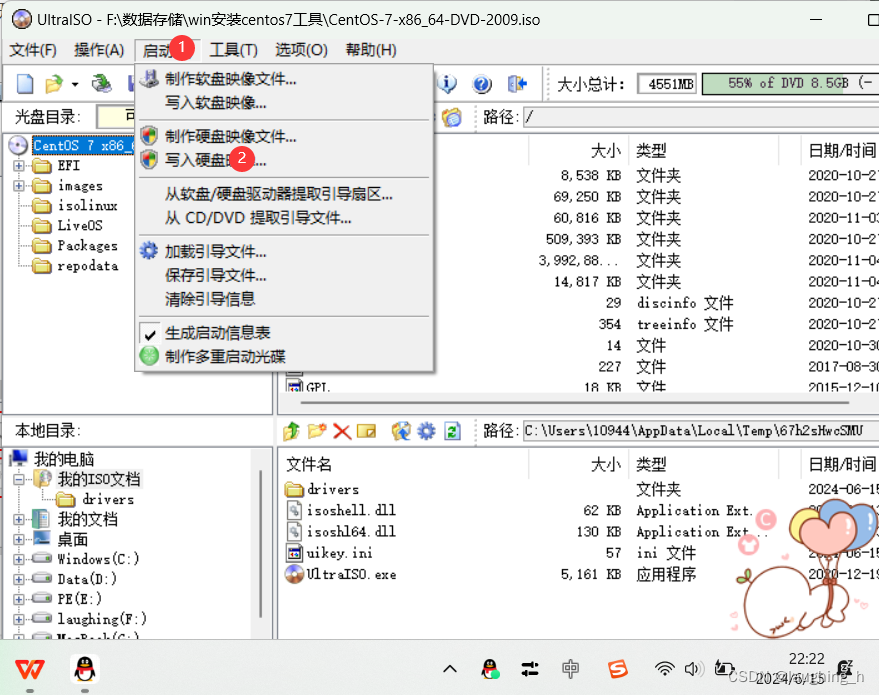
Task: Choose 清除引导信息 menu entry
Action: [x=284, y=299]
